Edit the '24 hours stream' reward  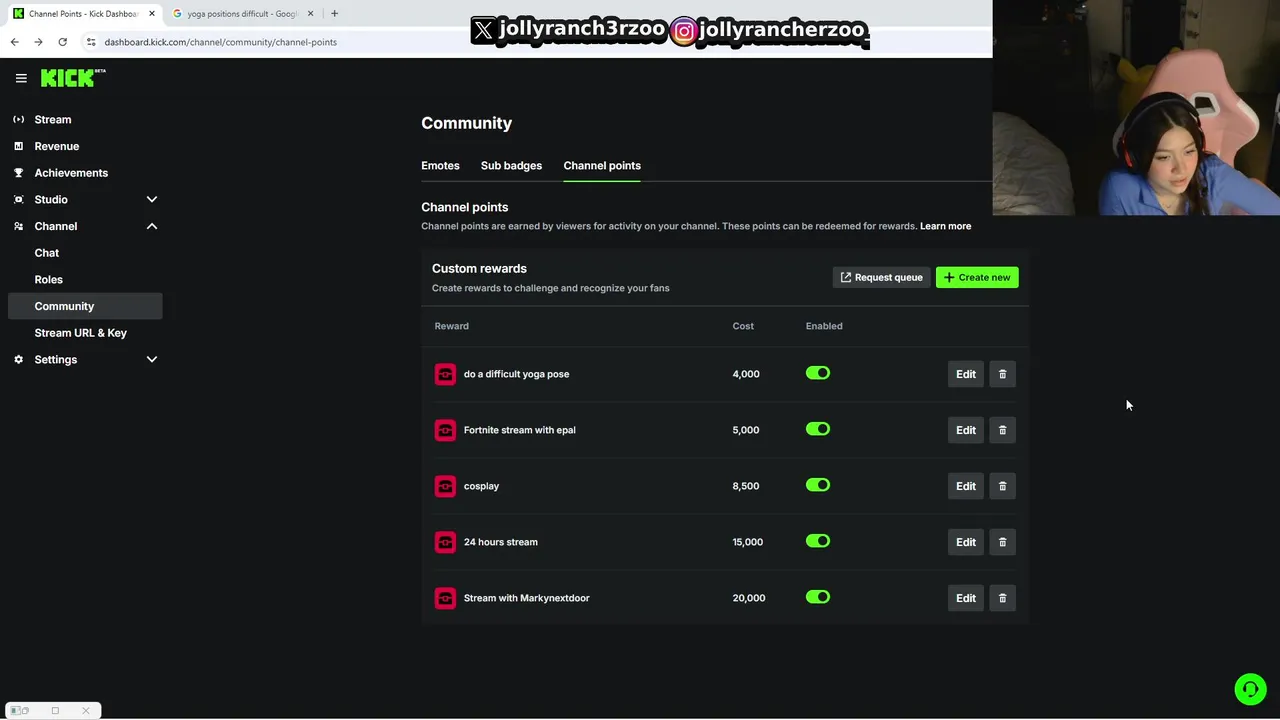966,542
